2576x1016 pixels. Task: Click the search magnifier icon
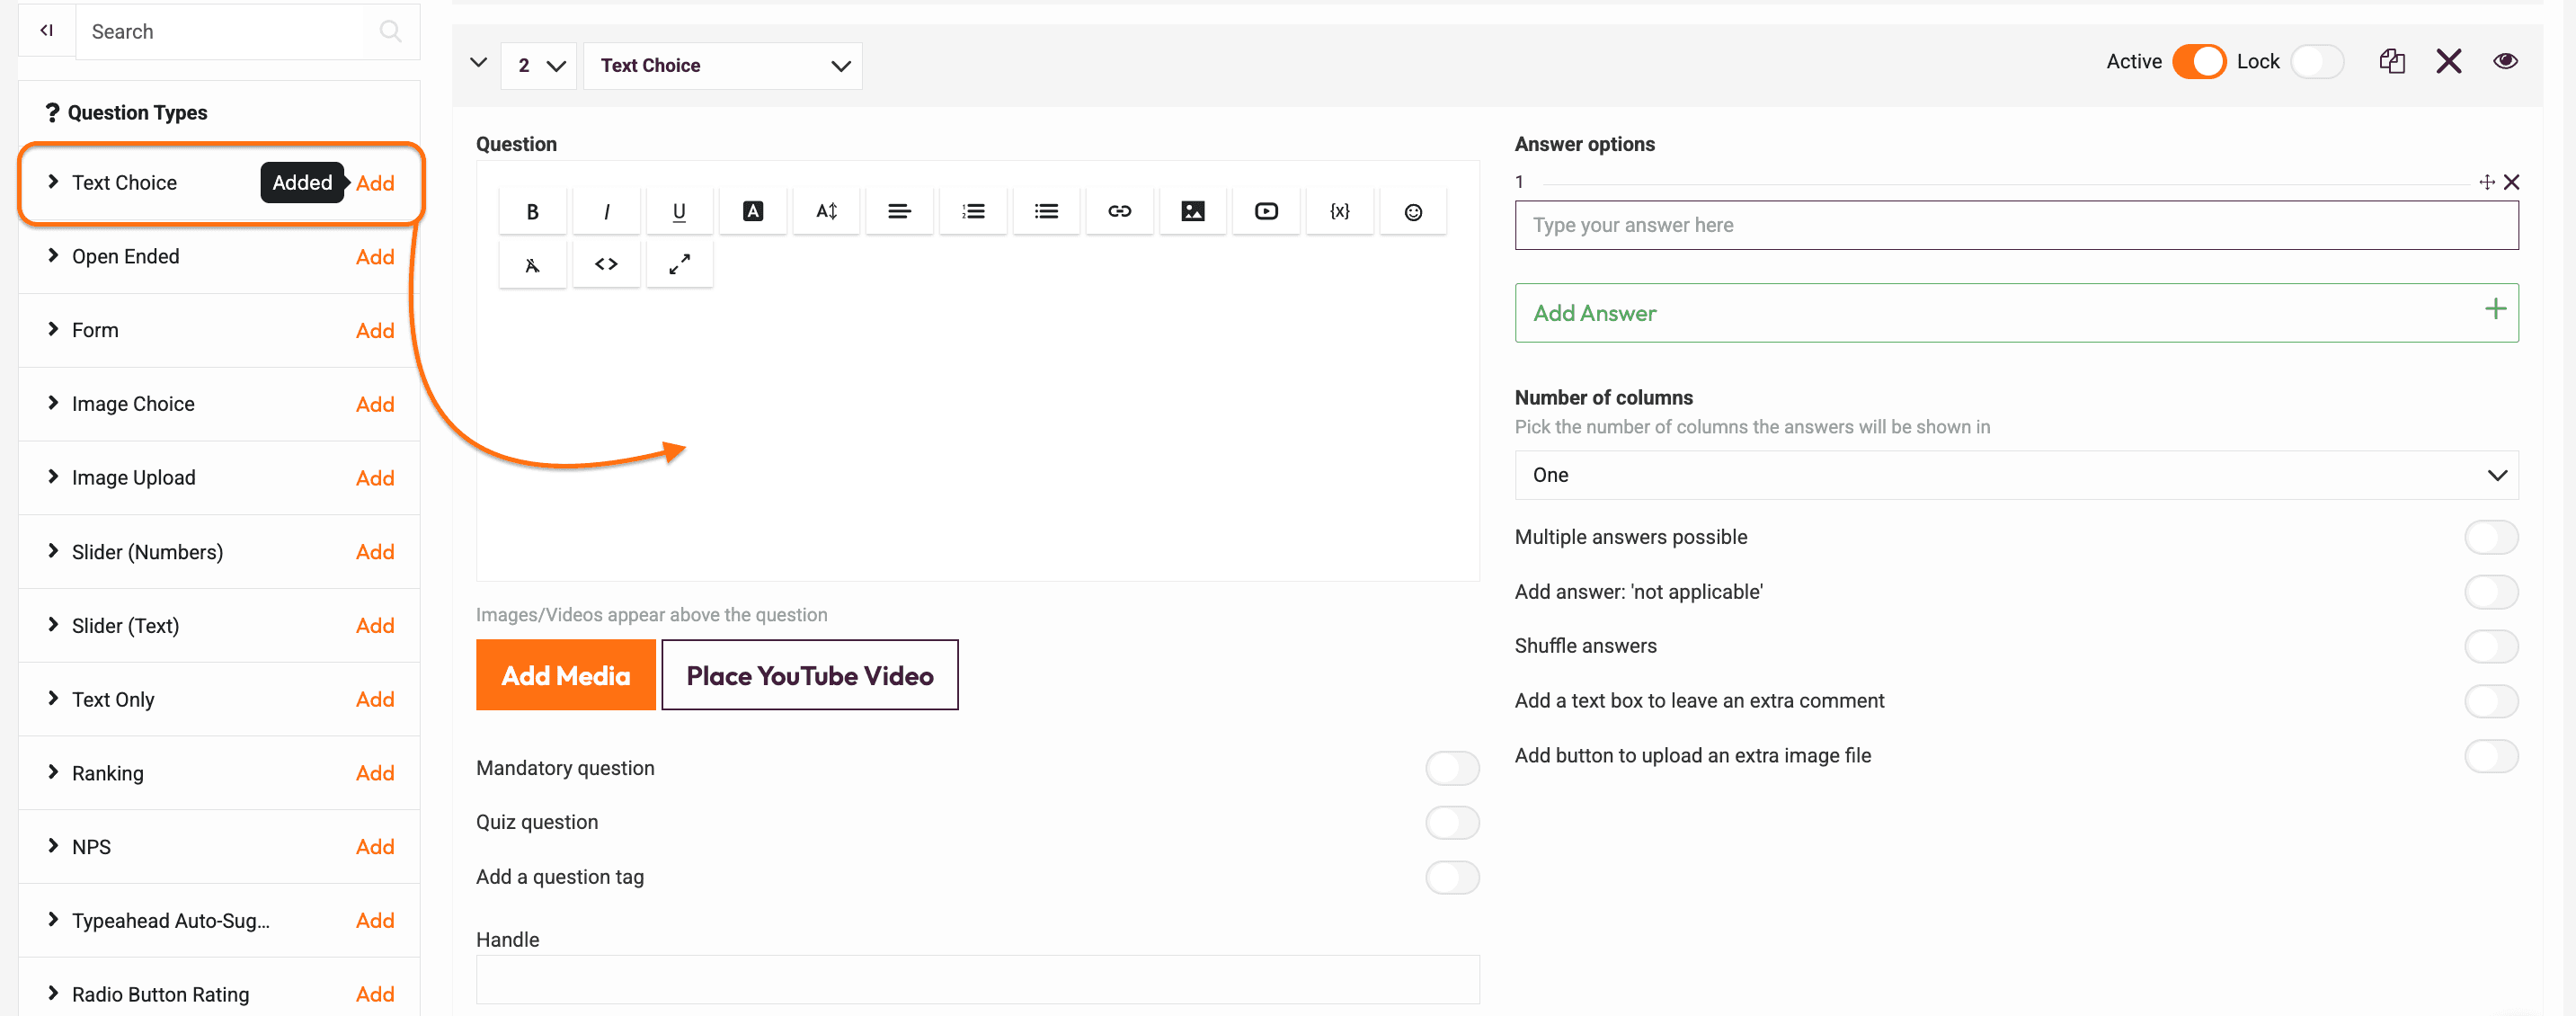(391, 31)
